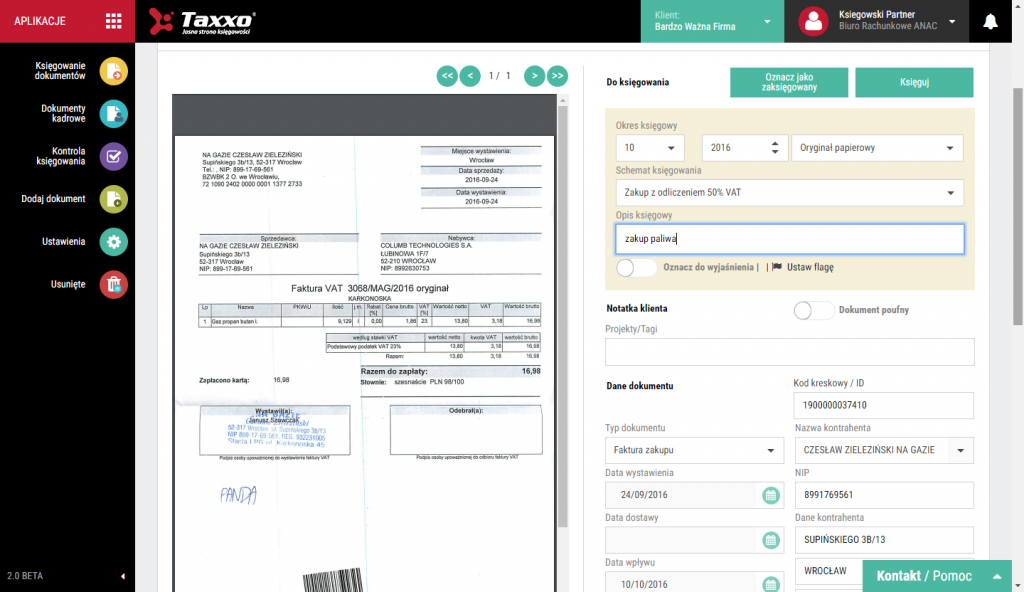Viewport: 1024px width, 592px height.
Task: Go to next document page
Action: pyautogui.click(x=534, y=76)
